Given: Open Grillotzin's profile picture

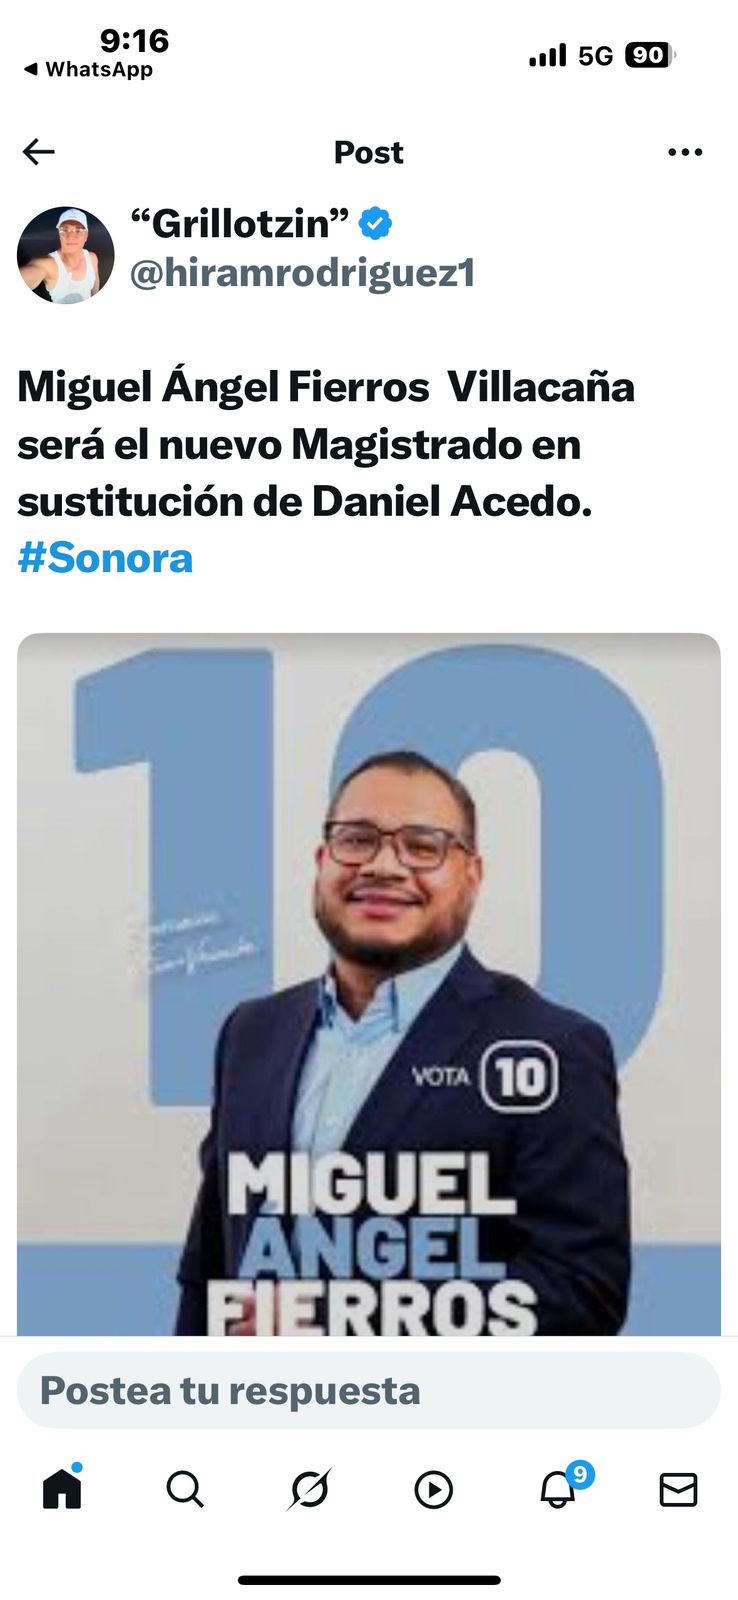Looking at the screenshot, I should pyautogui.click(x=66, y=255).
